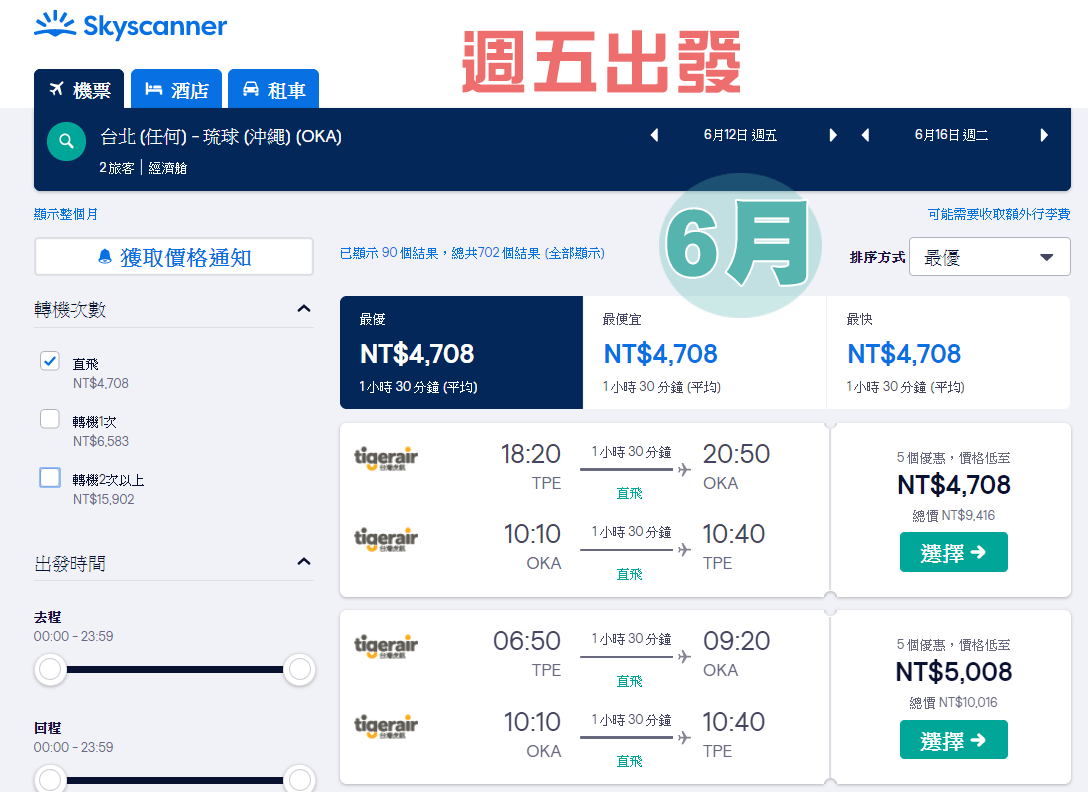Click the 回程 slider left handle
This screenshot has height=792, width=1088.
point(50,780)
